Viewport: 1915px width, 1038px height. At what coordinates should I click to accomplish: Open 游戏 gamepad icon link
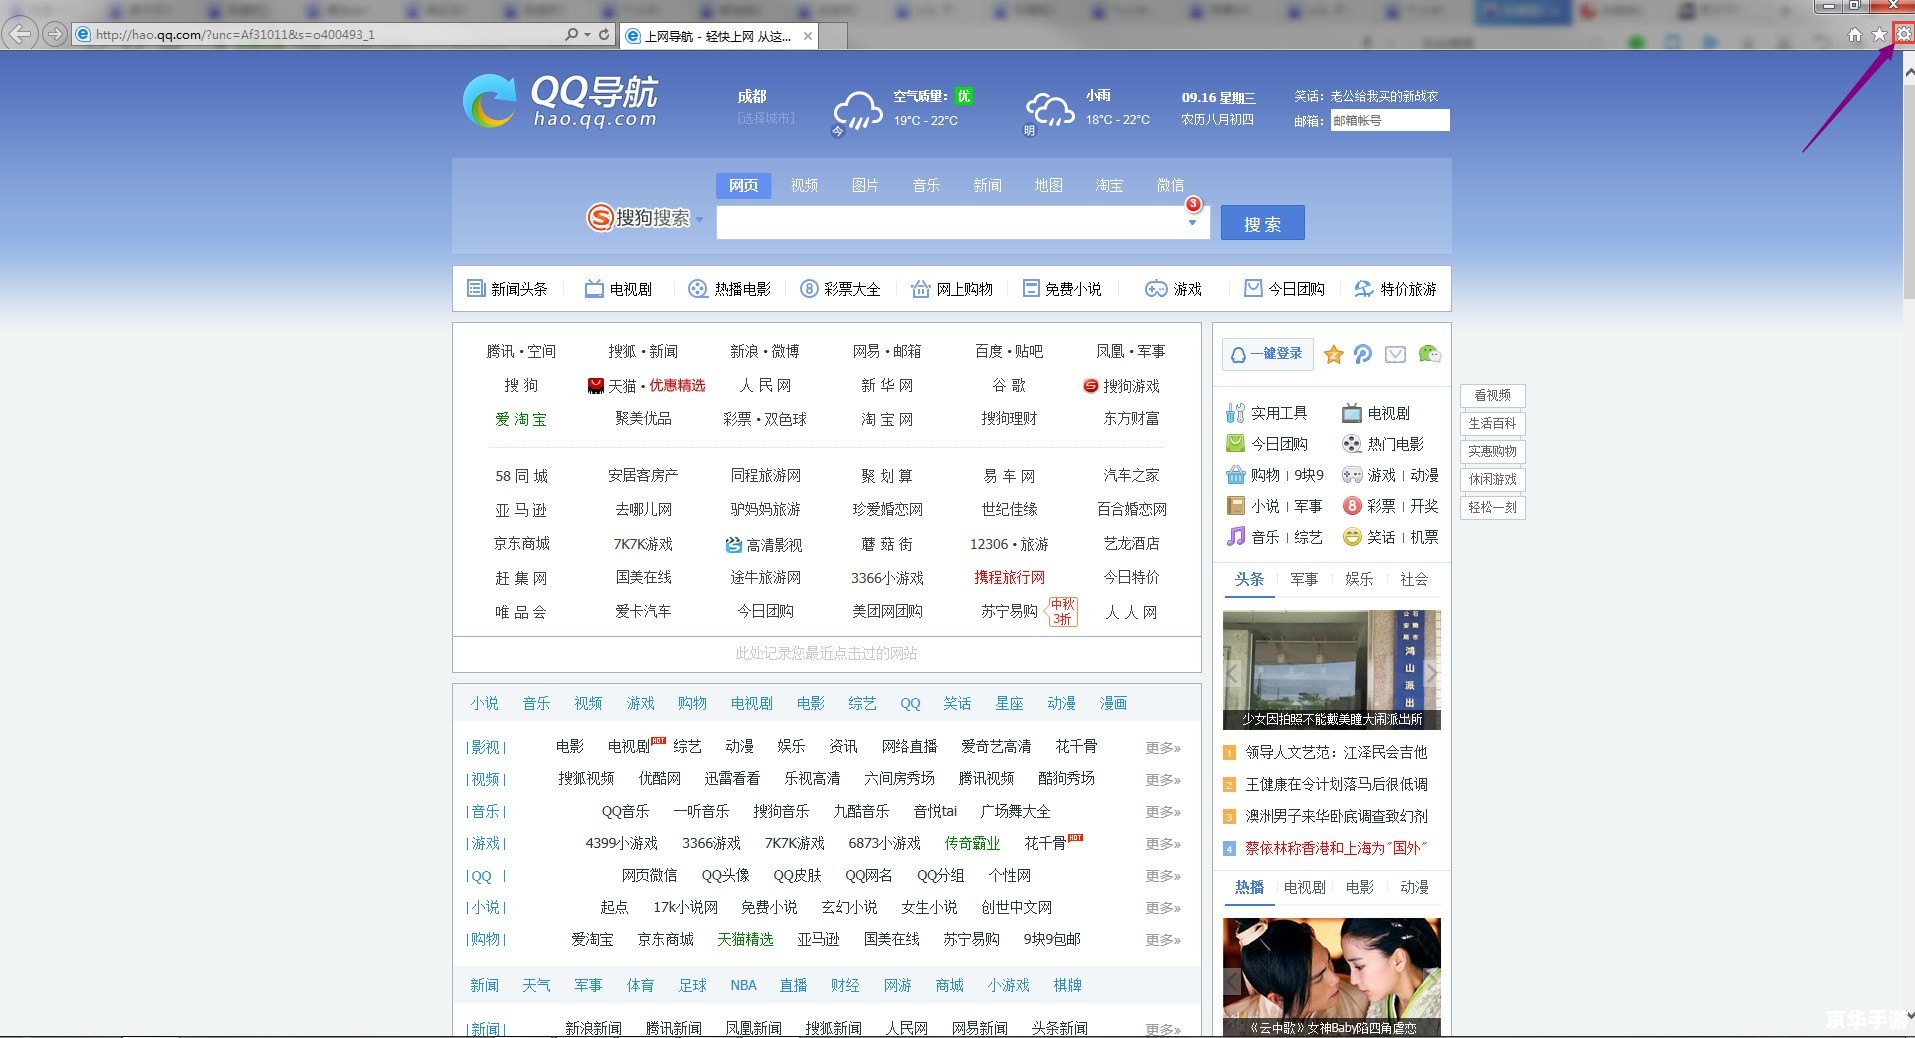(x=1173, y=289)
